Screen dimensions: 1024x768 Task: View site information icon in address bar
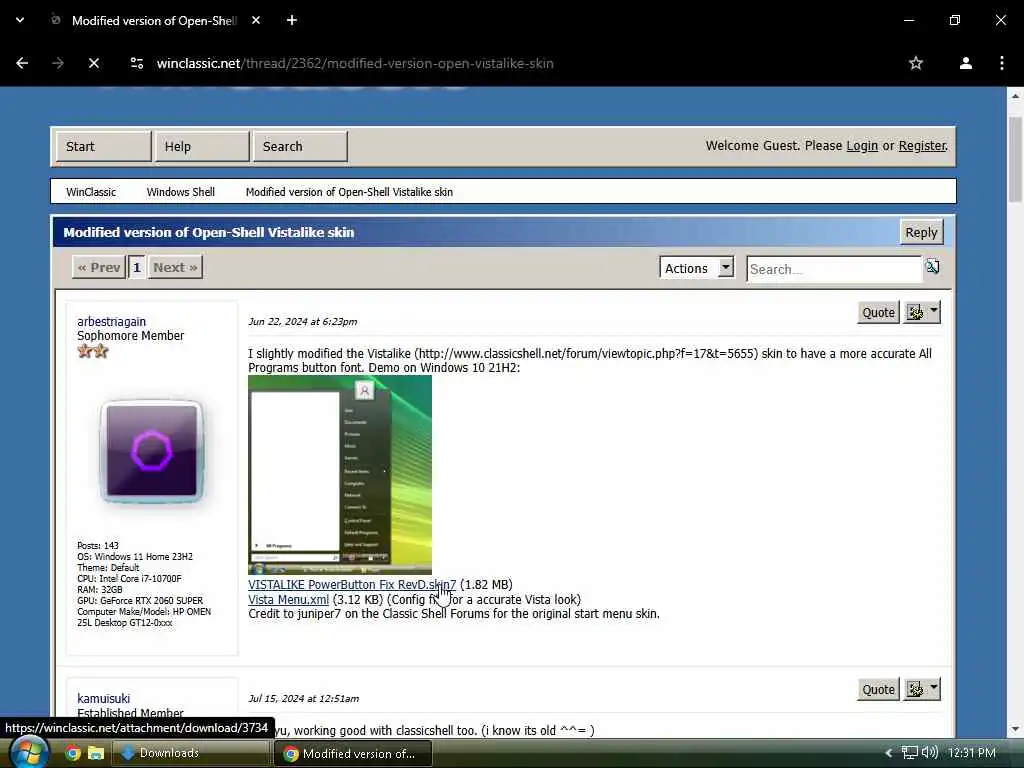(x=137, y=63)
